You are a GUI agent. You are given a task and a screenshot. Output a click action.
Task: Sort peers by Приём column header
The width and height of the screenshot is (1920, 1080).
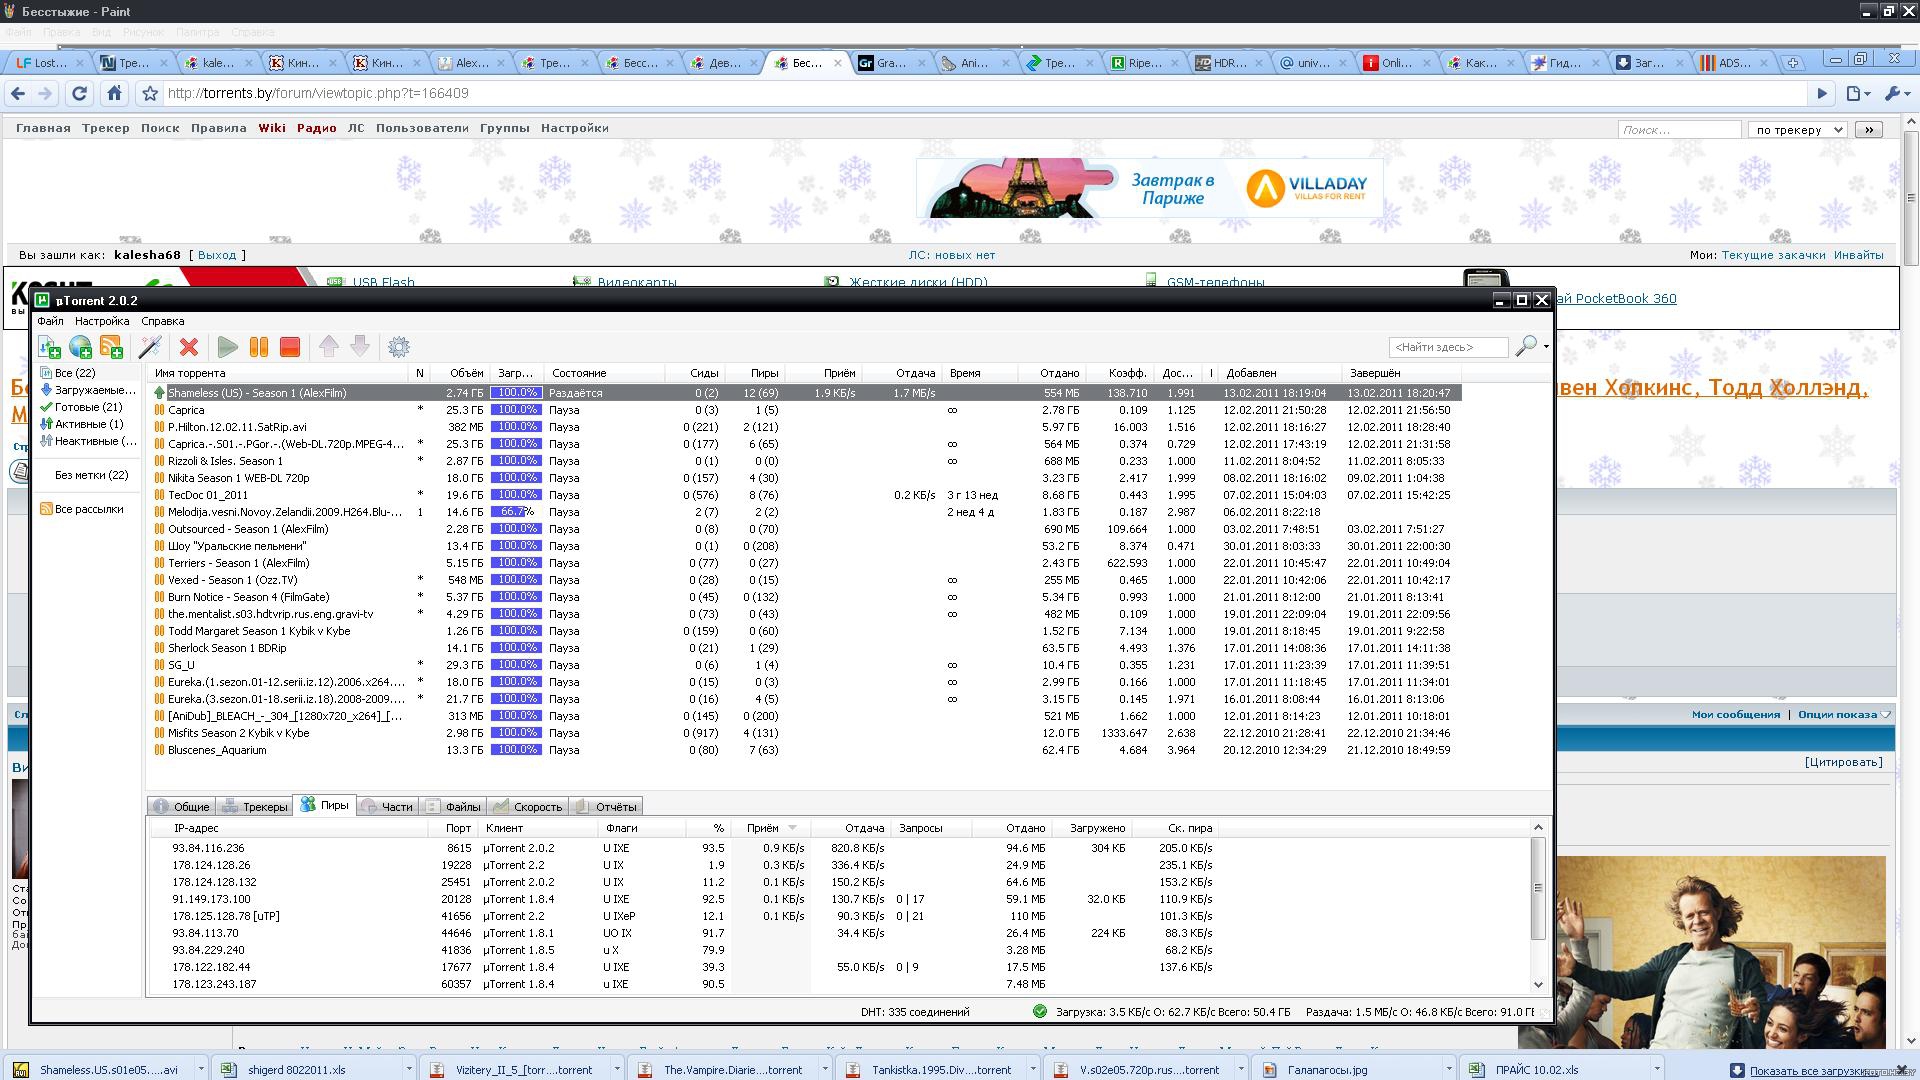[x=770, y=828]
